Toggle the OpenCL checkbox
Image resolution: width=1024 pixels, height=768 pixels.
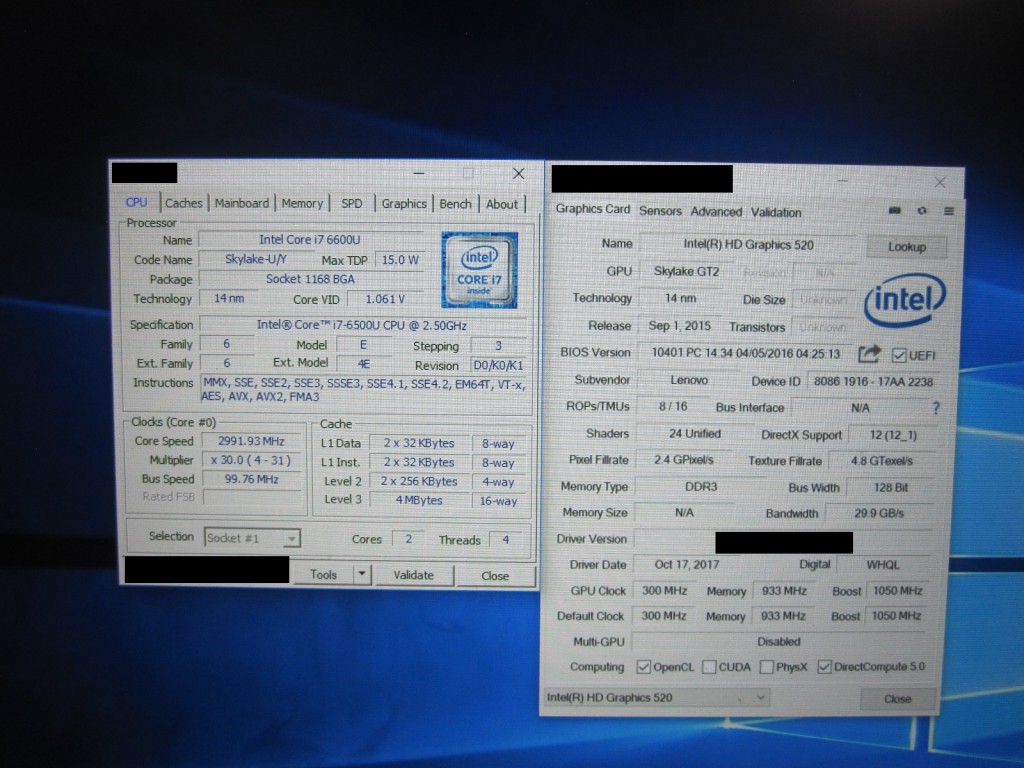(x=643, y=667)
